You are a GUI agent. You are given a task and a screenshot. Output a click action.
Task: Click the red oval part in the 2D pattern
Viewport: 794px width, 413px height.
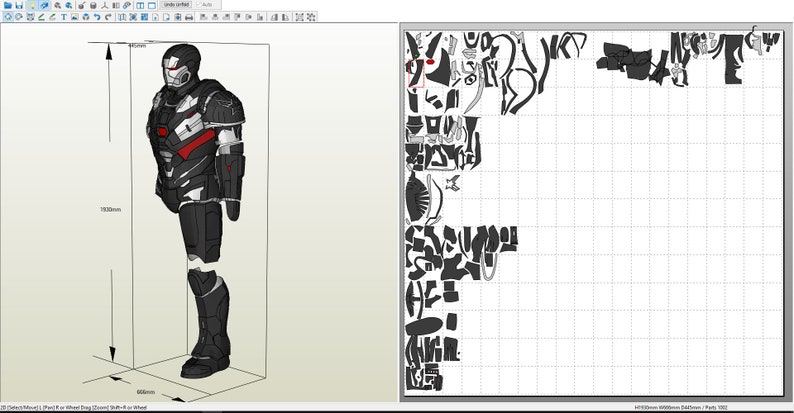(x=430, y=62)
